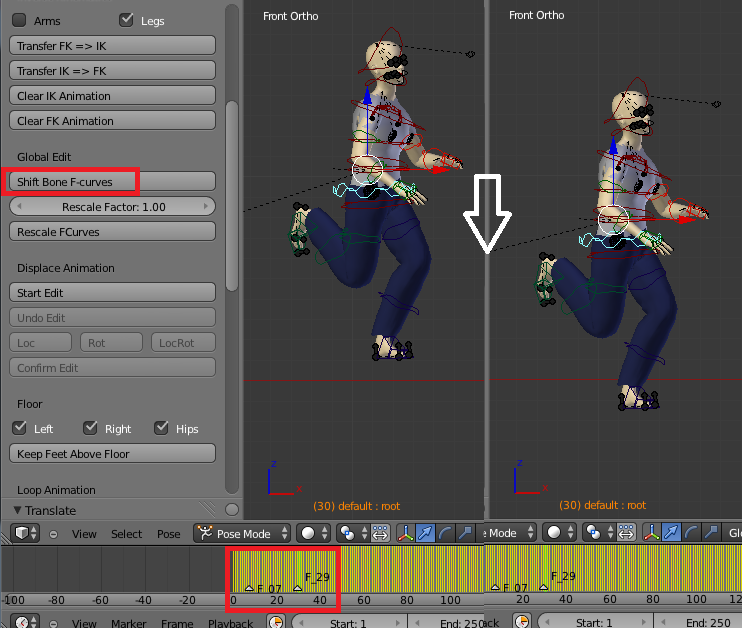Select scale manipulator in left viewport header

point(464,533)
